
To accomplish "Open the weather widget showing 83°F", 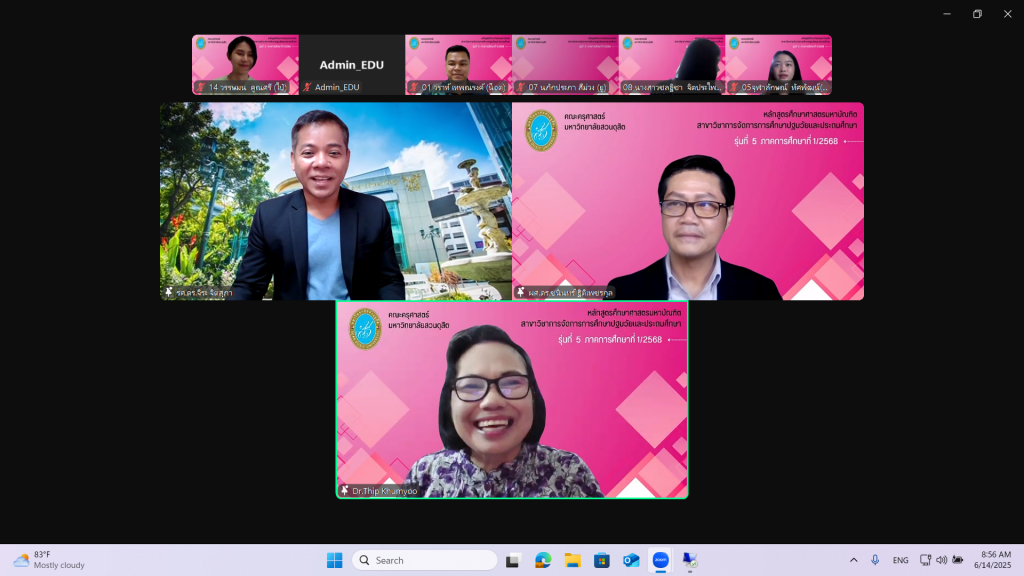I will pos(48,560).
